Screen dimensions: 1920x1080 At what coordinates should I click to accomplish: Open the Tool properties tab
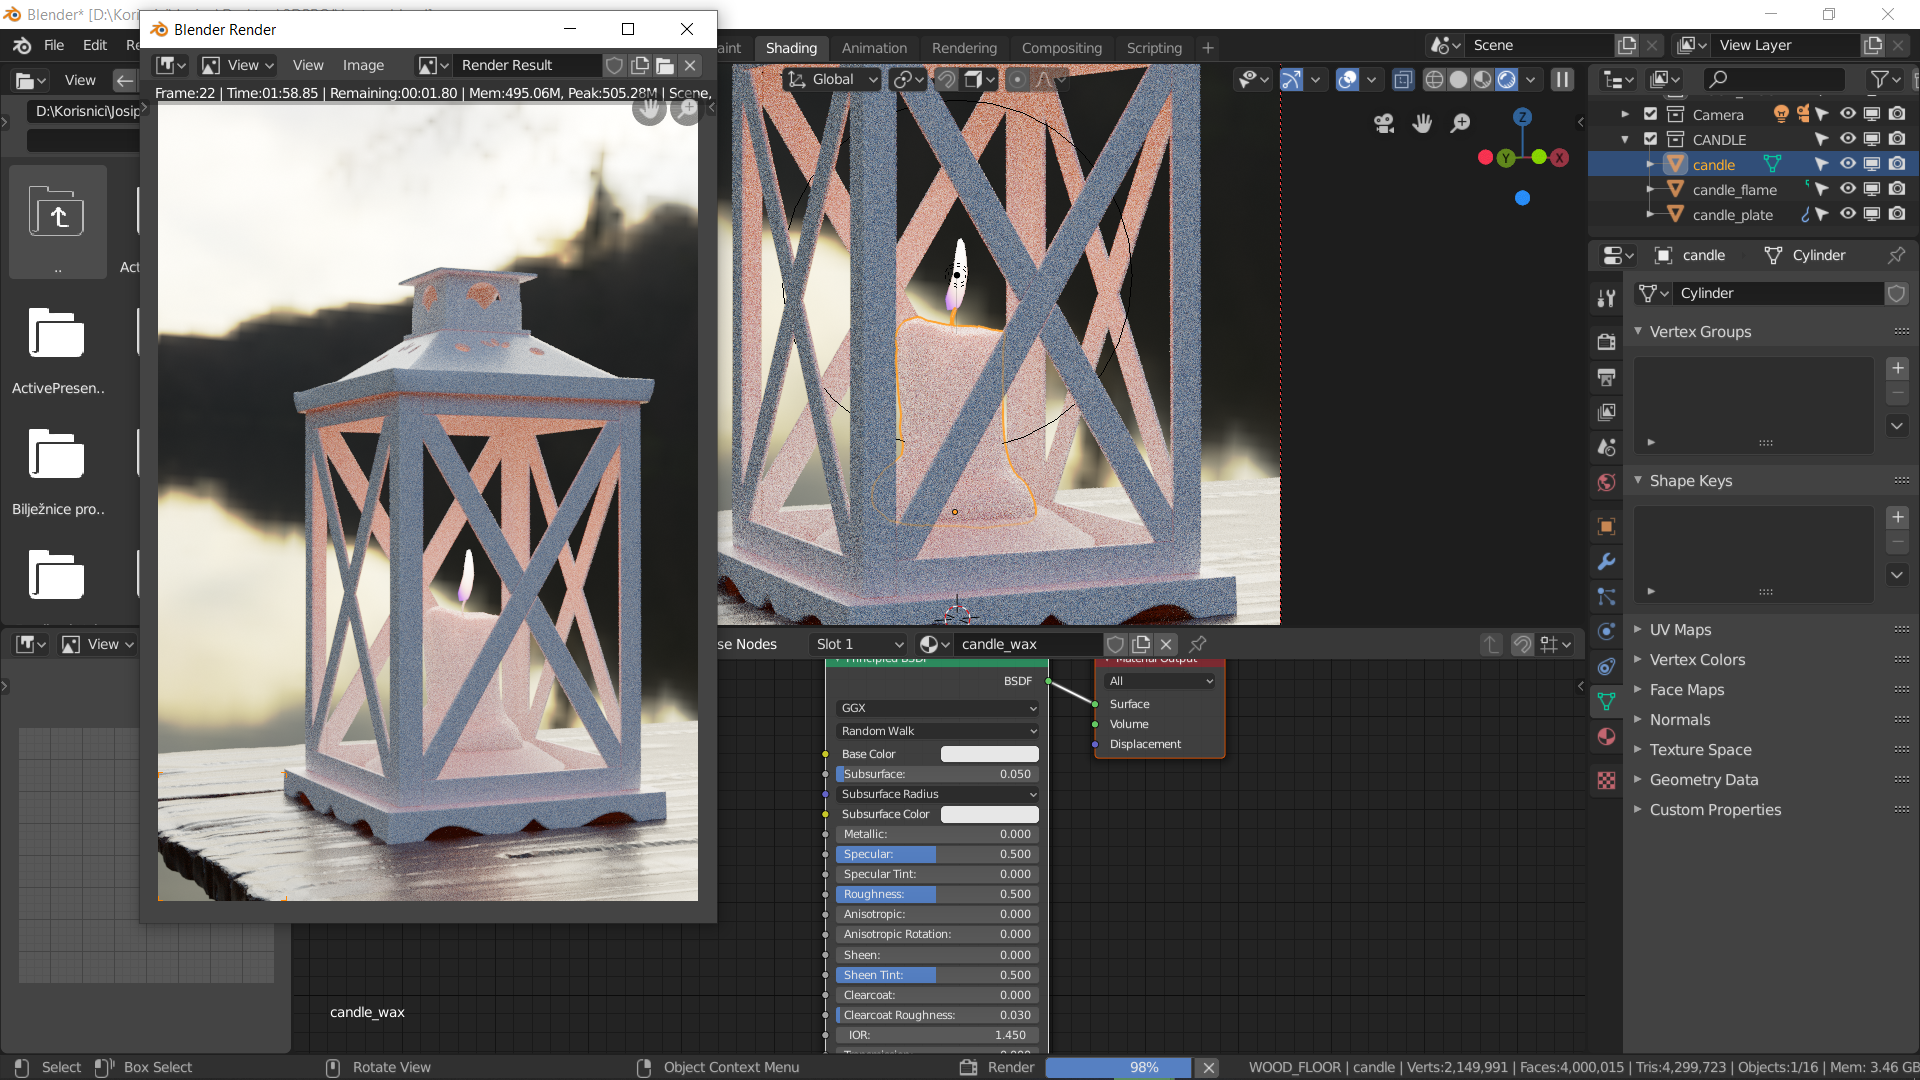(x=1606, y=298)
